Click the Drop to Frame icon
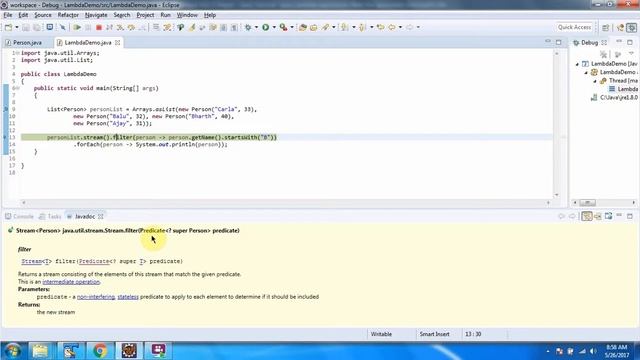Screen dimensions: 640x360 (156, 27)
